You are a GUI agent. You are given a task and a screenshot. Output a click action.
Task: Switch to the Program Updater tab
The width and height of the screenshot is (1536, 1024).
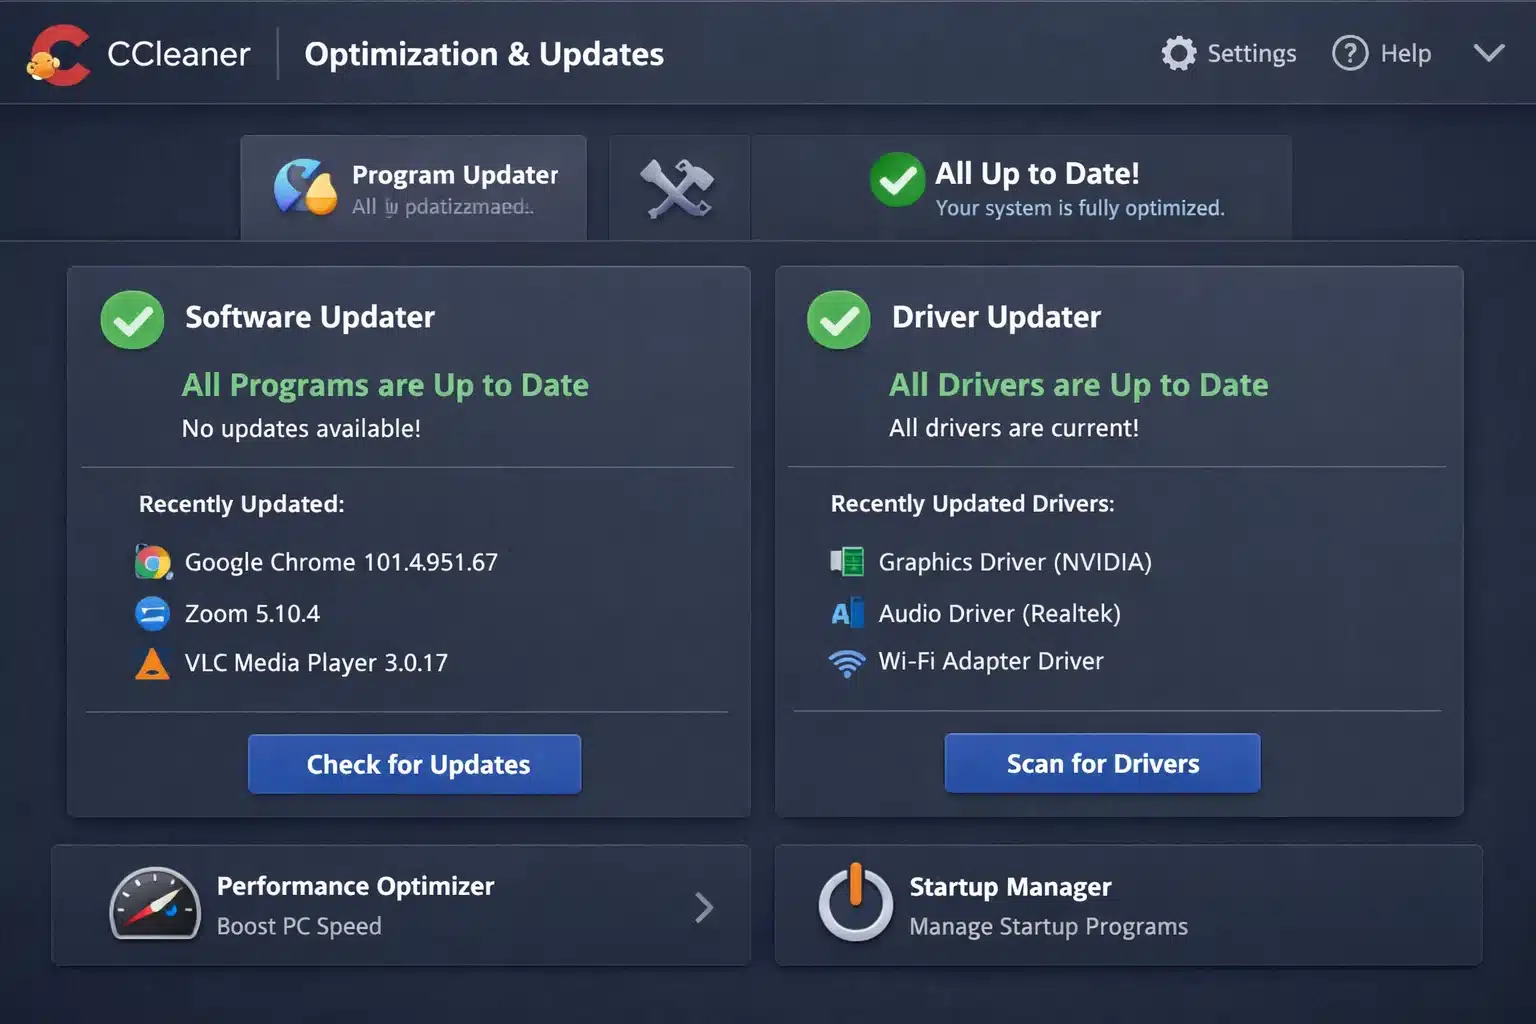click(413, 187)
